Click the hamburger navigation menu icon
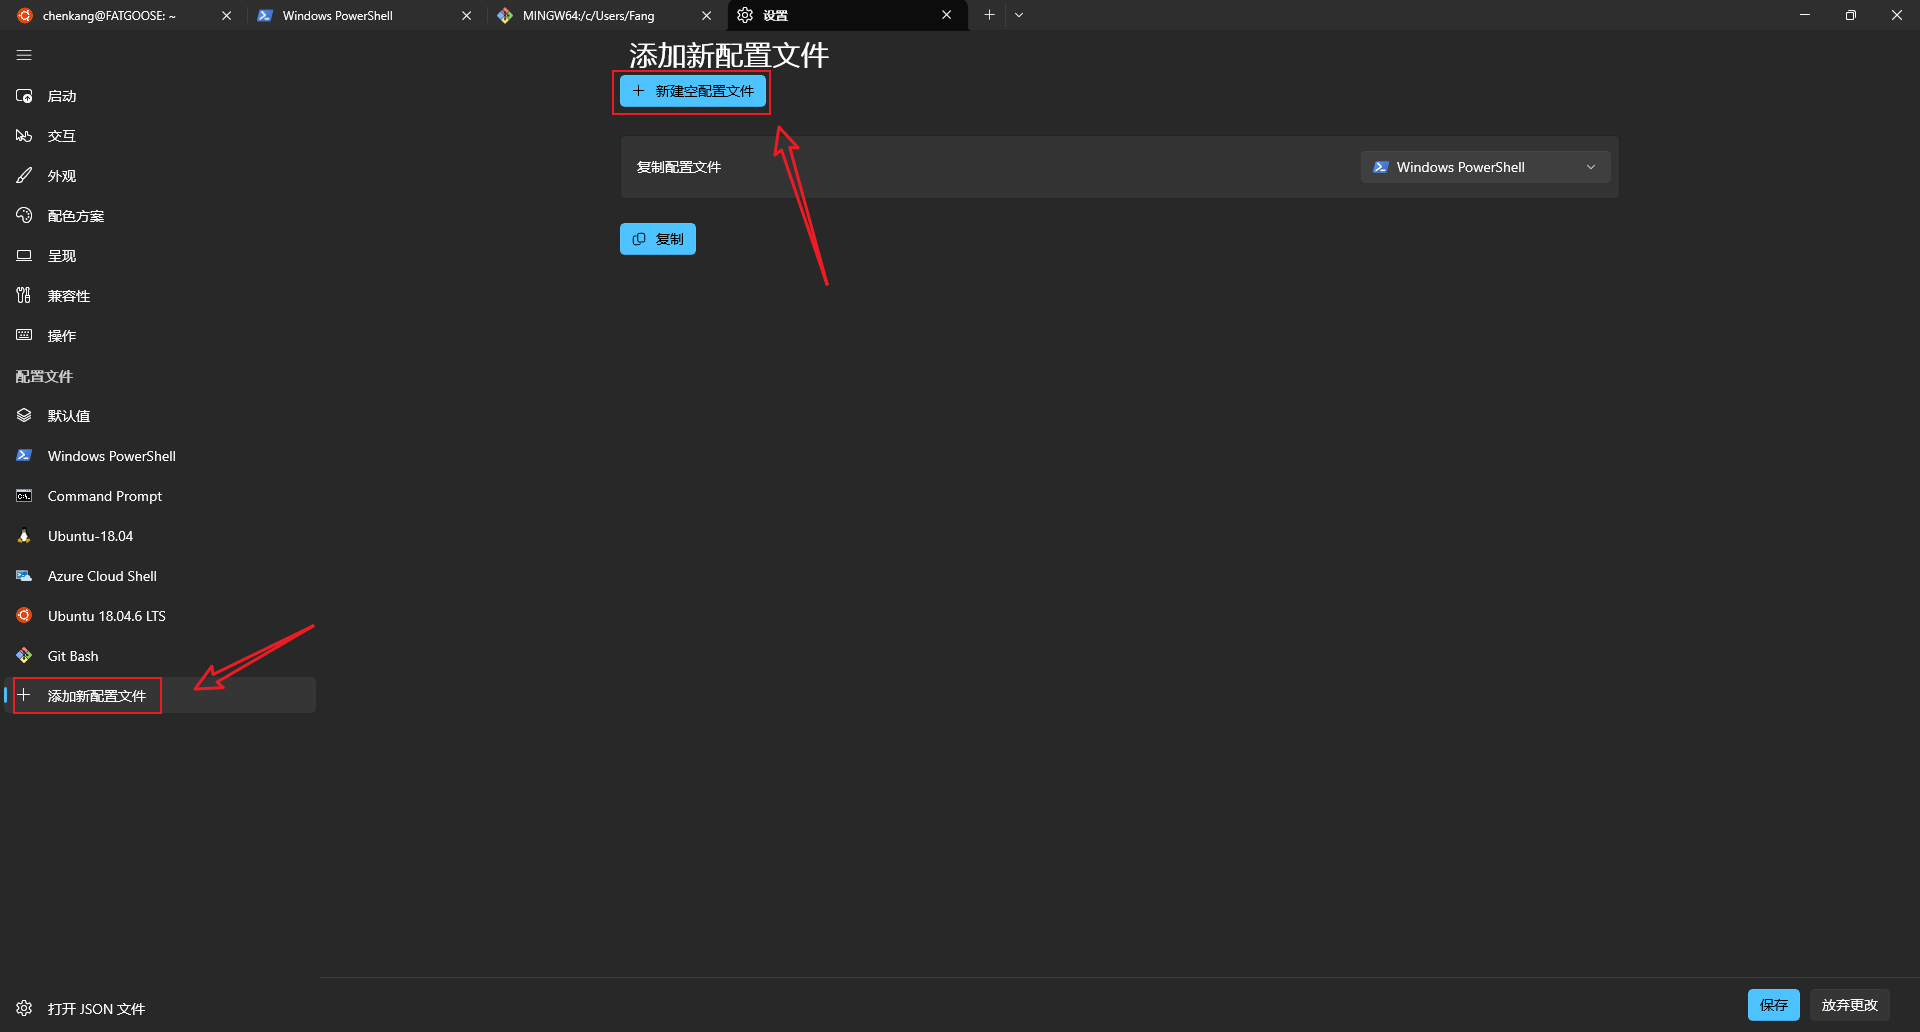The height and width of the screenshot is (1032, 1920). pyautogui.click(x=24, y=56)
